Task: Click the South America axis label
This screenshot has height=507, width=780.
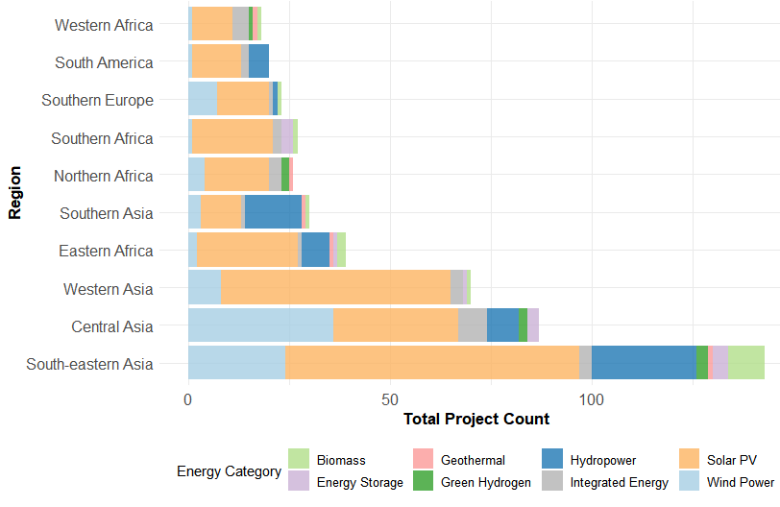Action: tap(104, 62)
